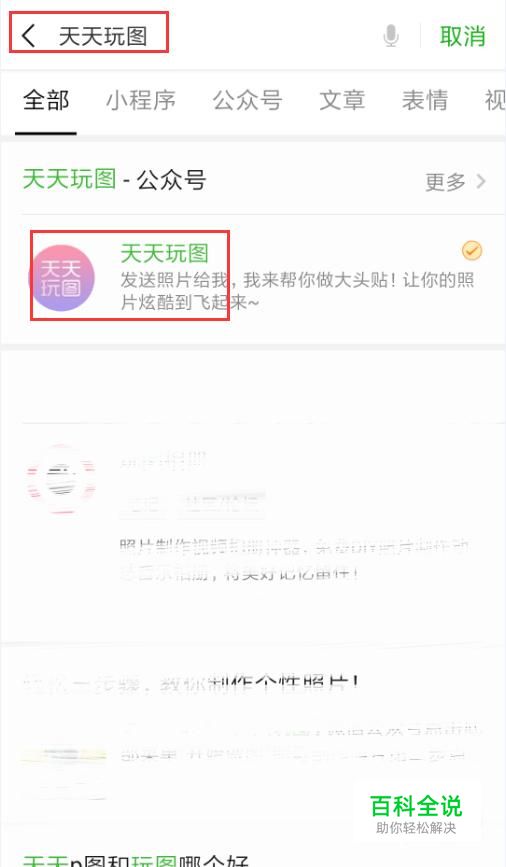Screen dimensions: 506x867
Task: Select the 文章 tab
Action: (x=342, y=101)
